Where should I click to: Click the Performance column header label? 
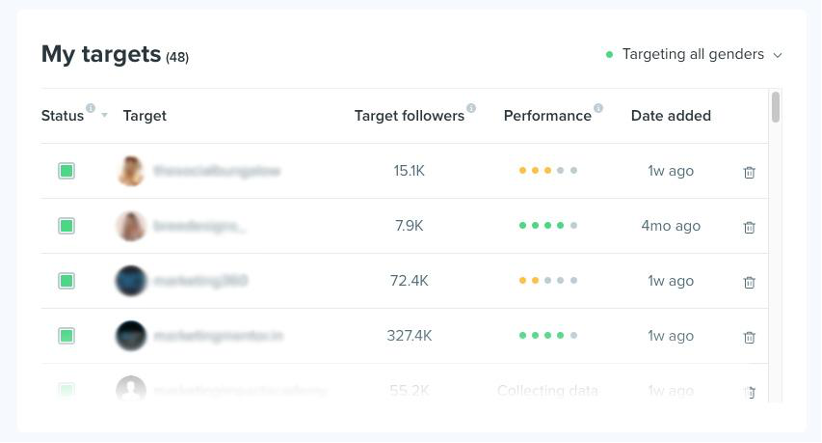click(547, 116)
